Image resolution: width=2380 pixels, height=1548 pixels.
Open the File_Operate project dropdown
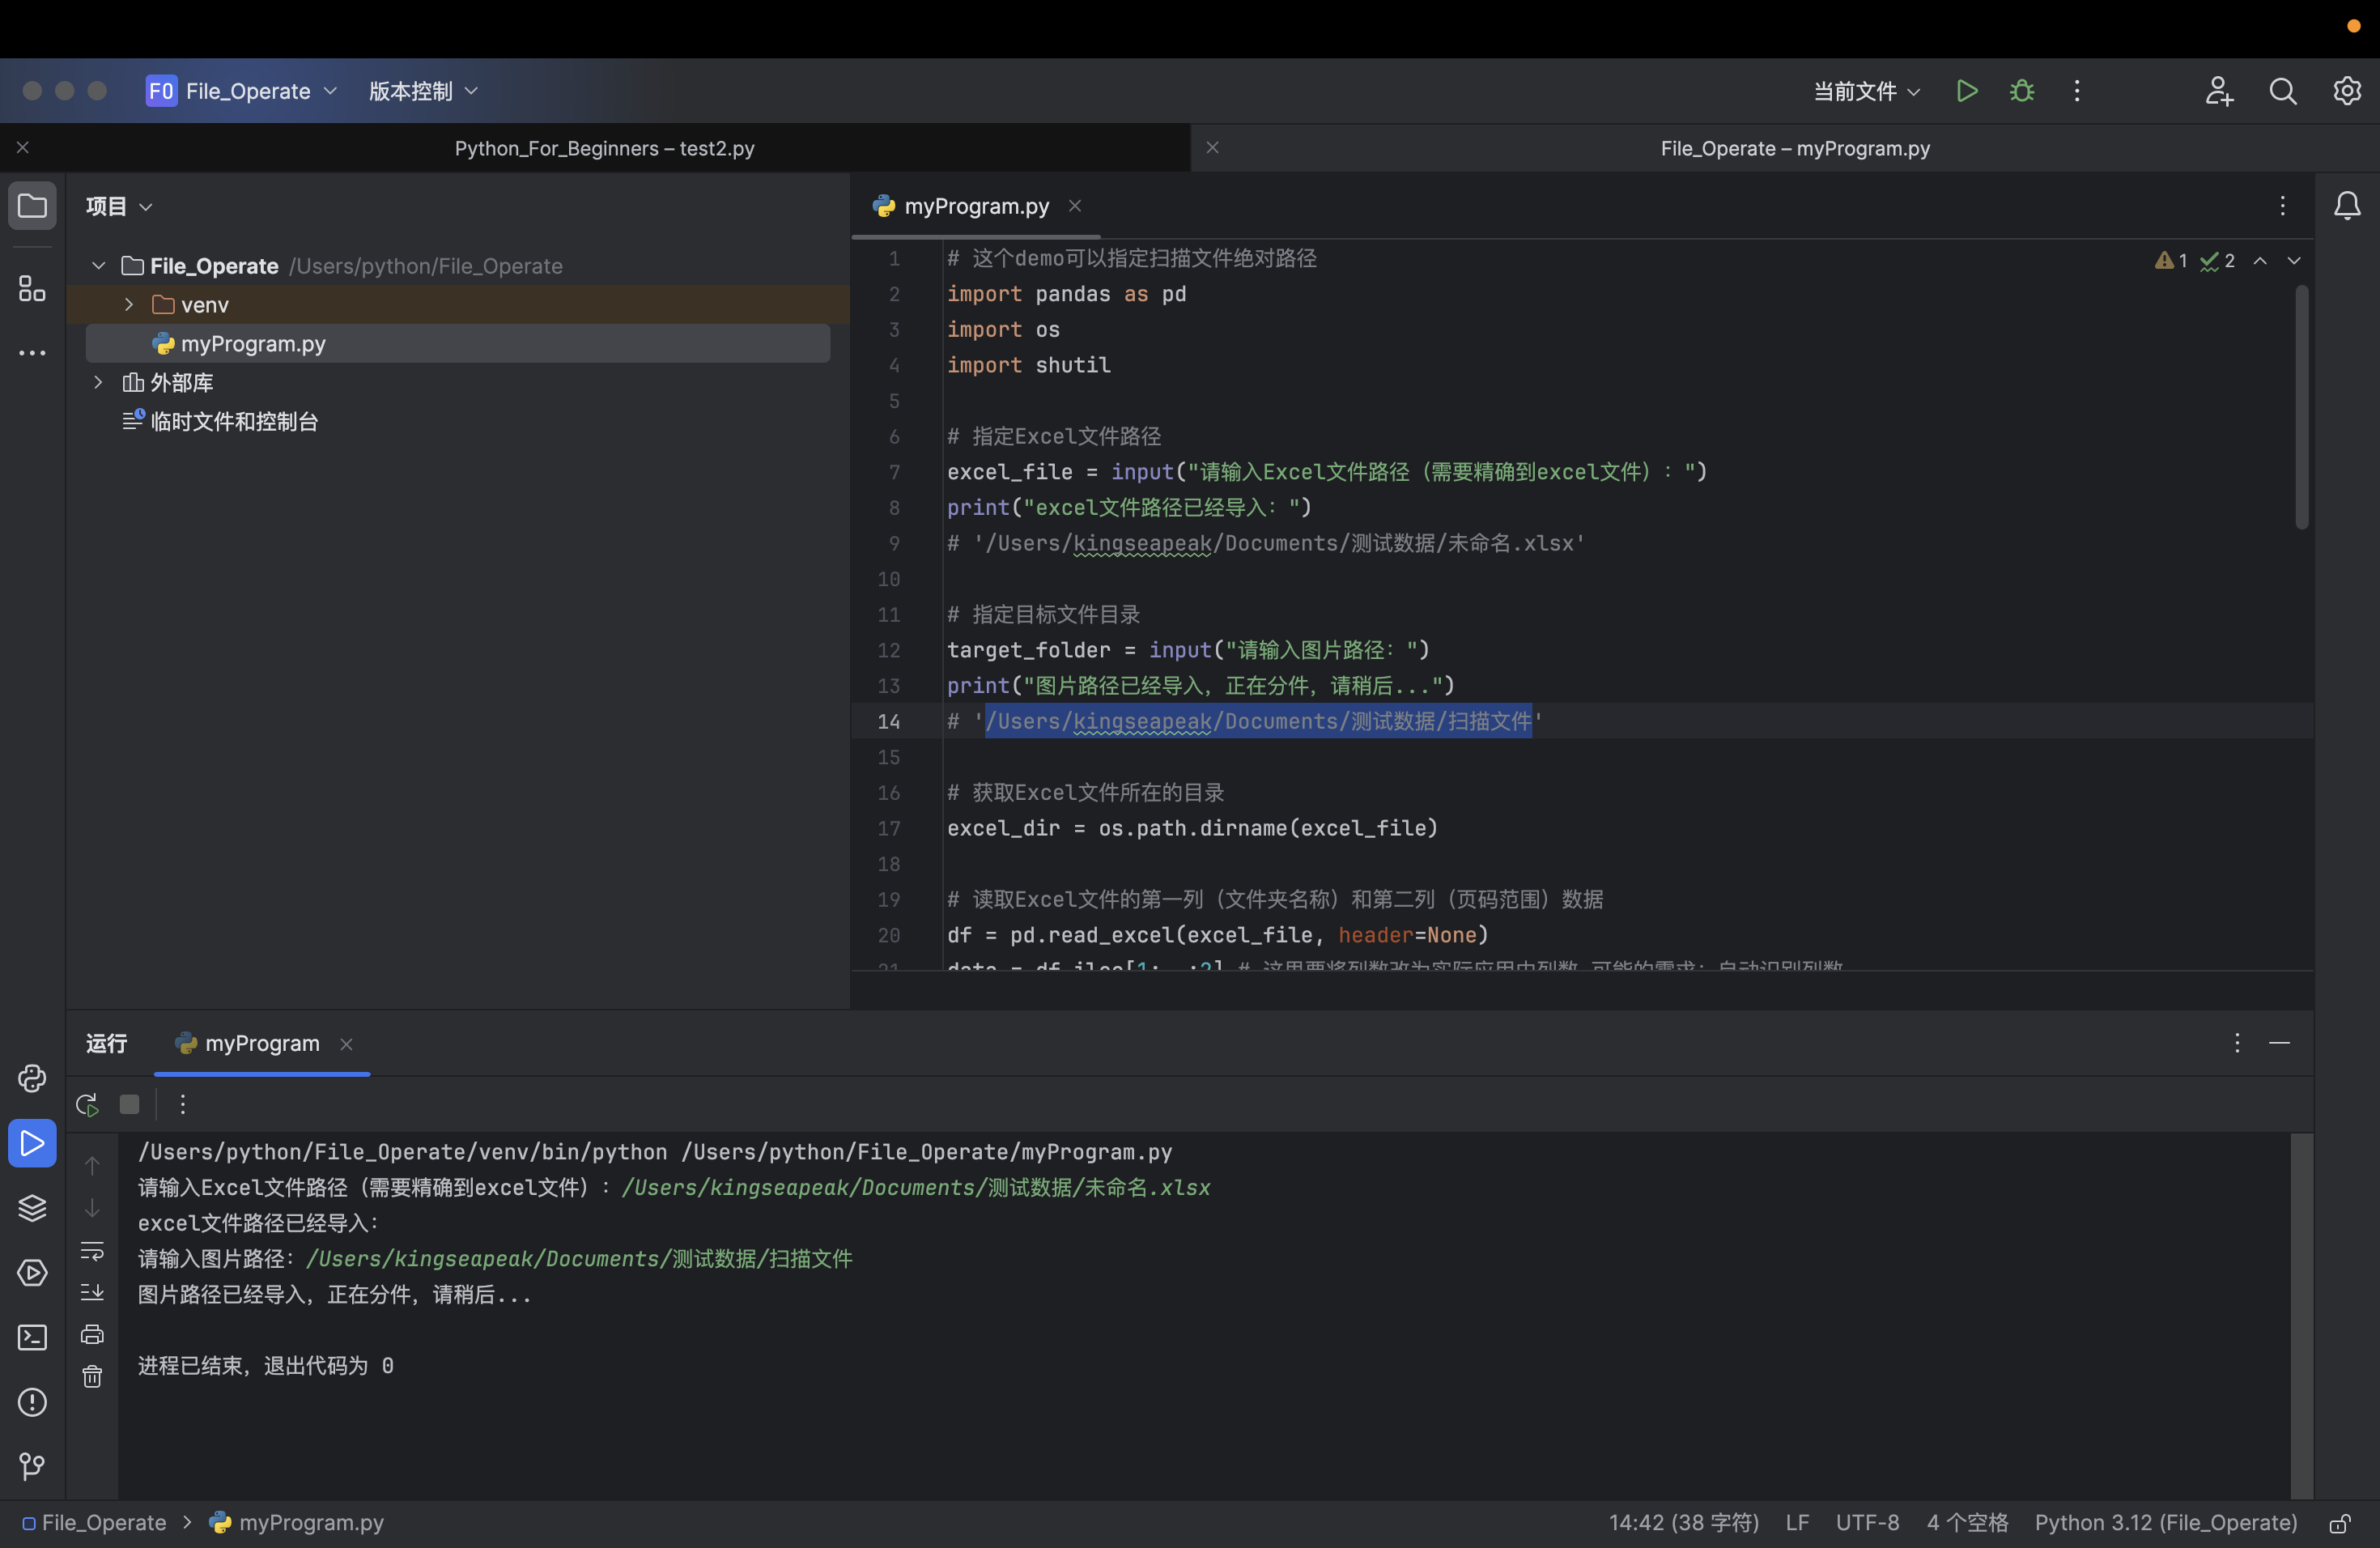pos(242,91)
